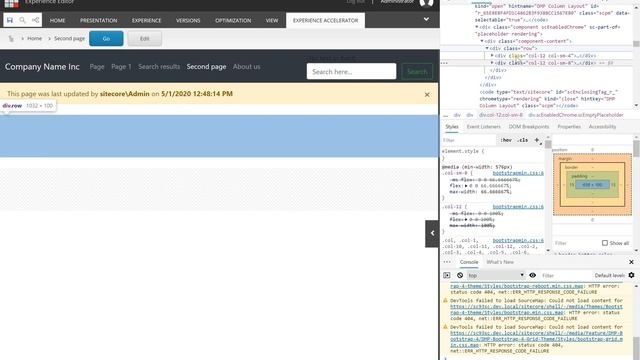The width and height of the screenshot is (640, 360).
Task: Open the VIEW ribbon tab
Action: pos(272,20)
